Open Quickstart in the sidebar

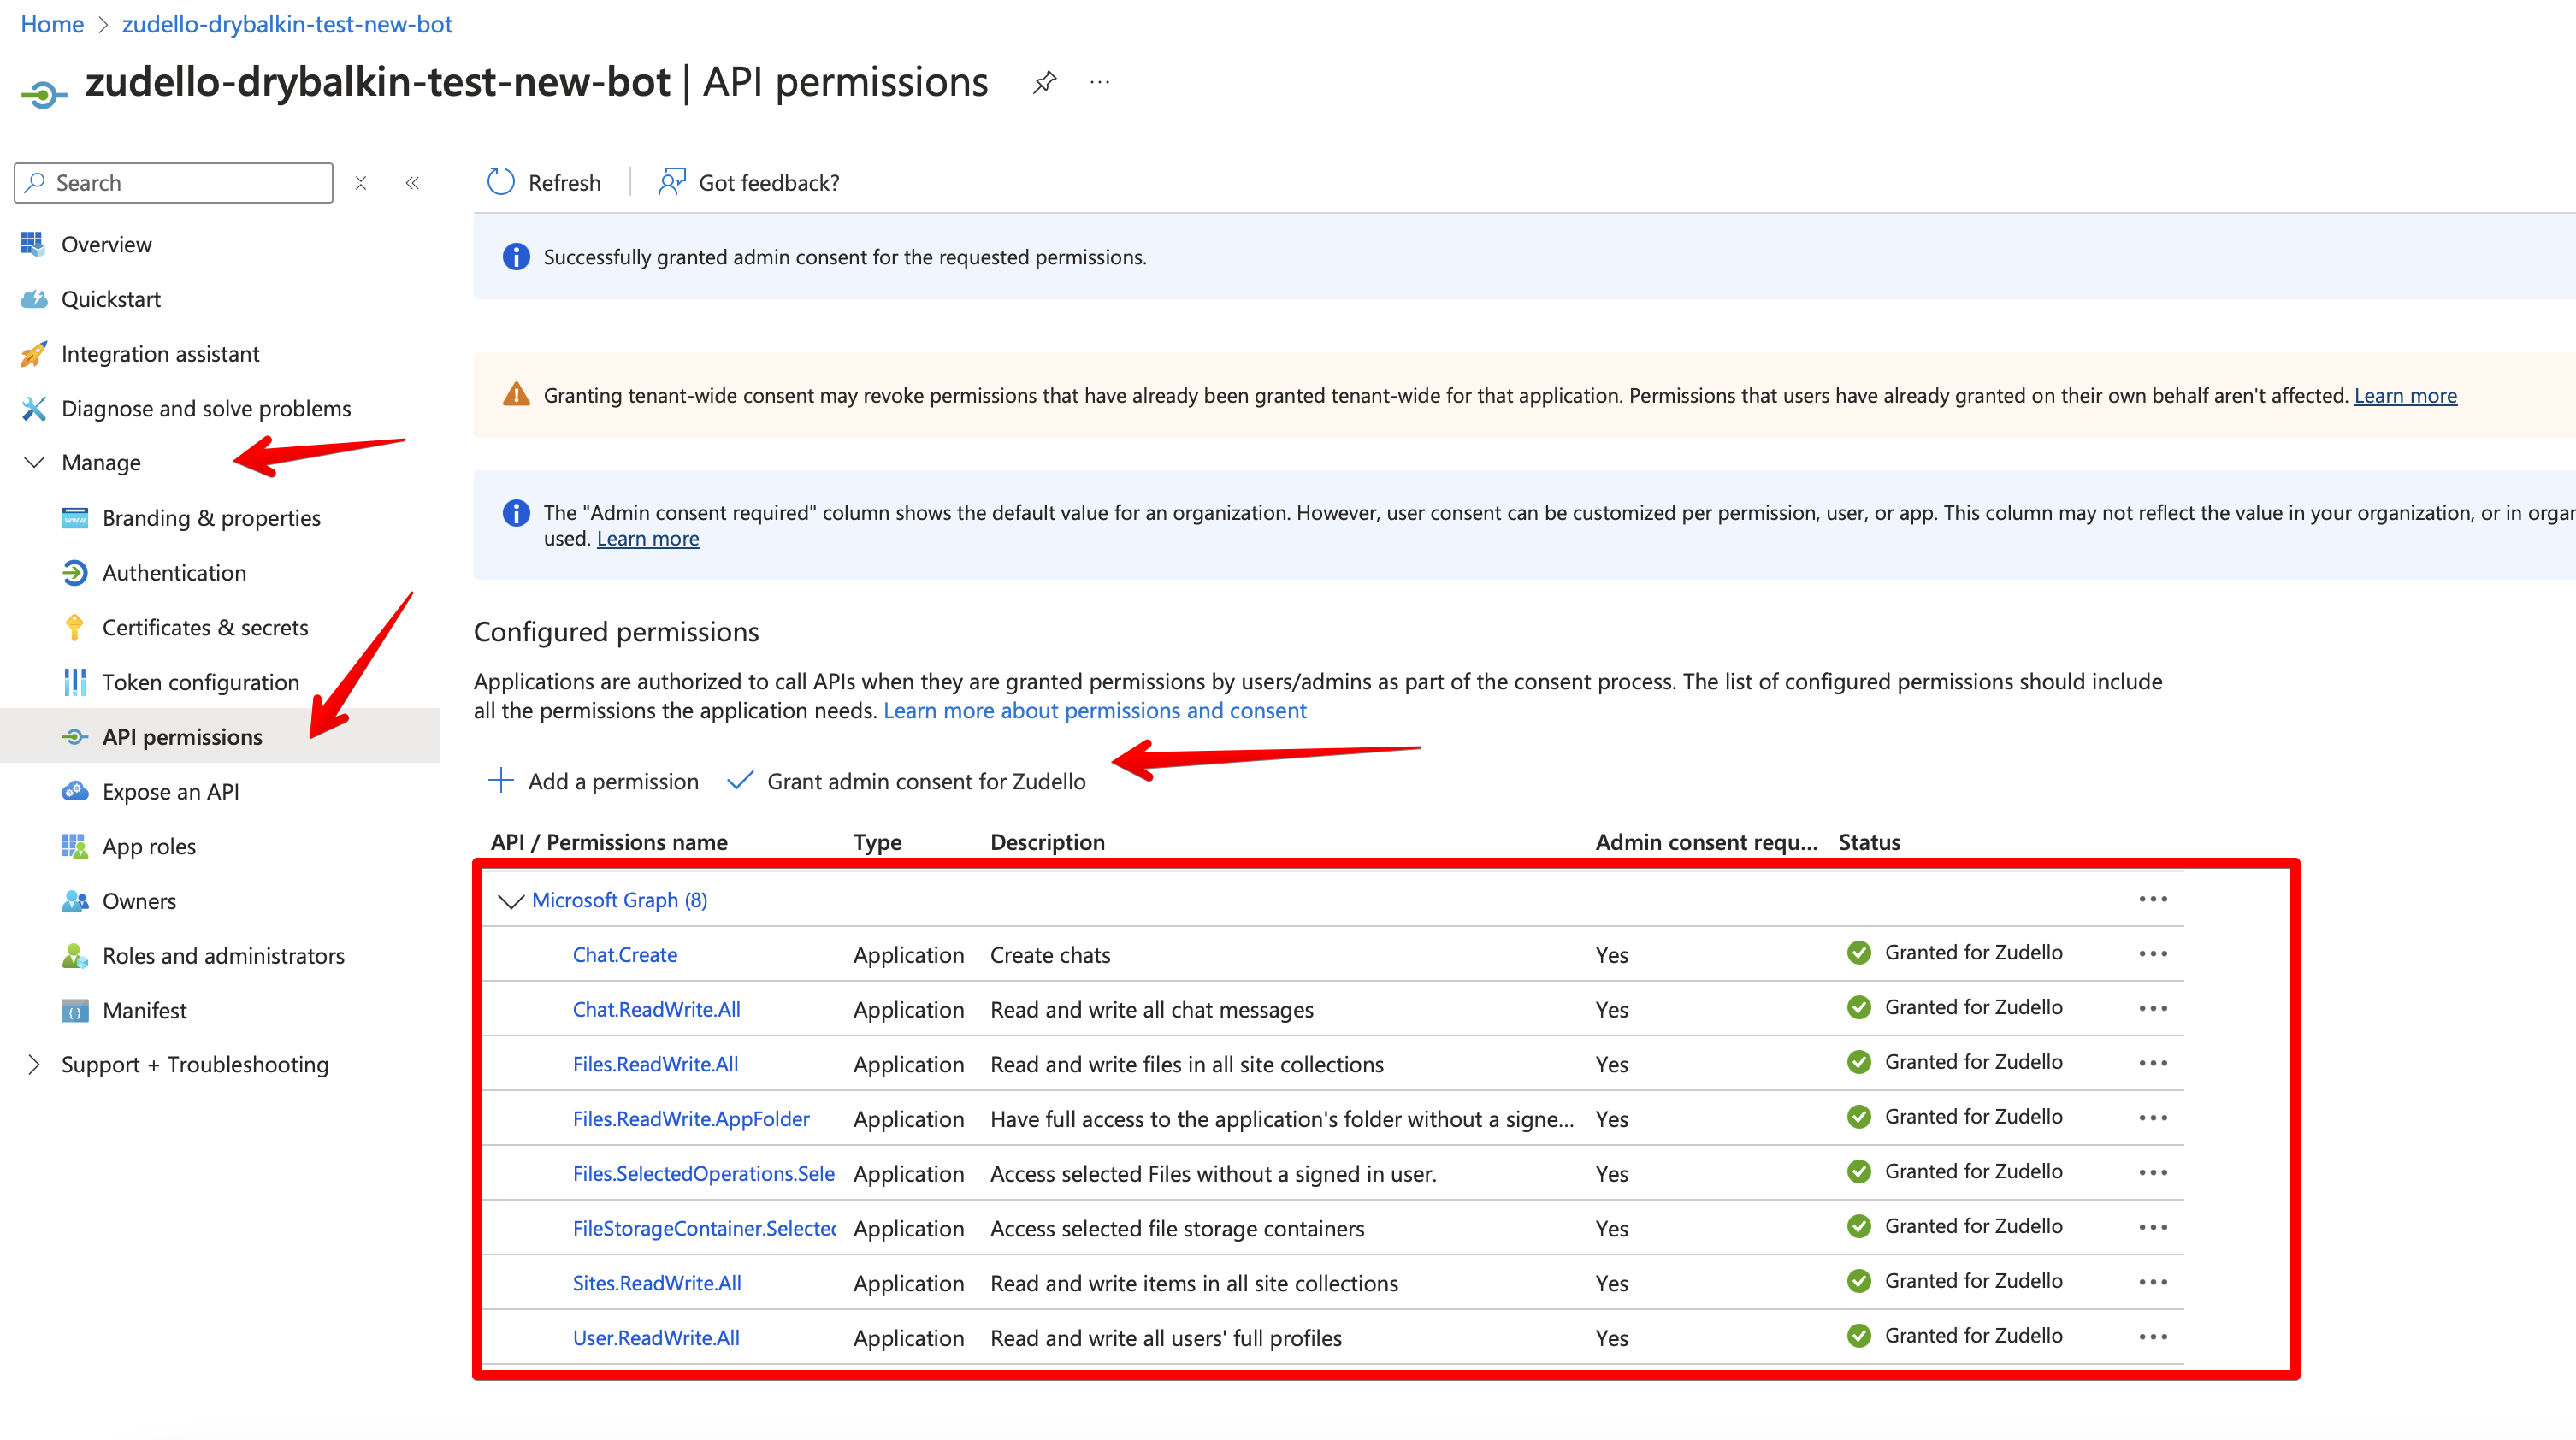[x=111, y=299]
